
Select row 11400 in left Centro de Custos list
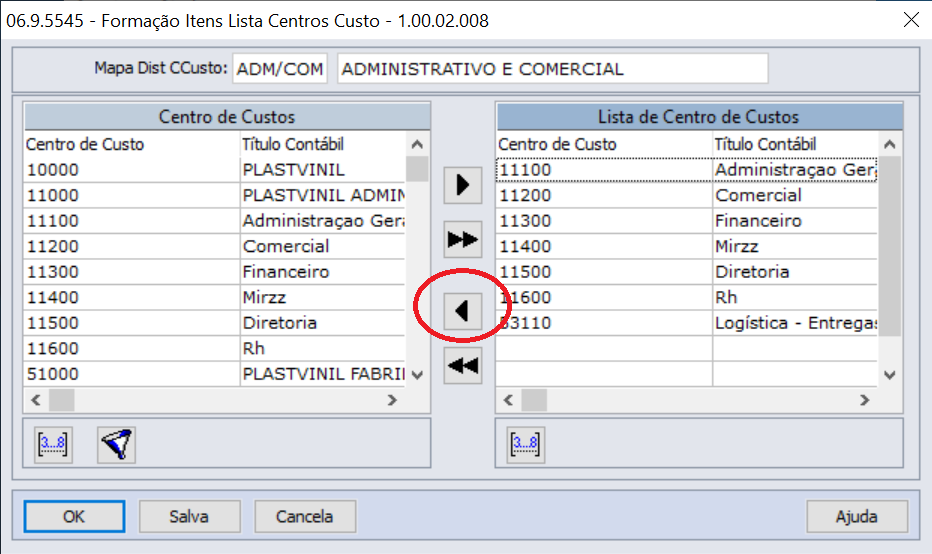click(x=215, y=298)
